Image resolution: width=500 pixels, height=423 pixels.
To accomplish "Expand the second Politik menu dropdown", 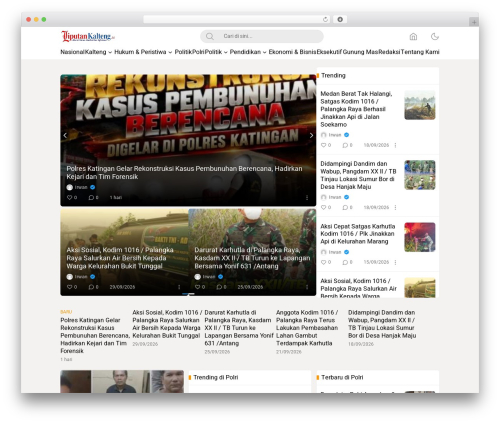I will [226, 52].
